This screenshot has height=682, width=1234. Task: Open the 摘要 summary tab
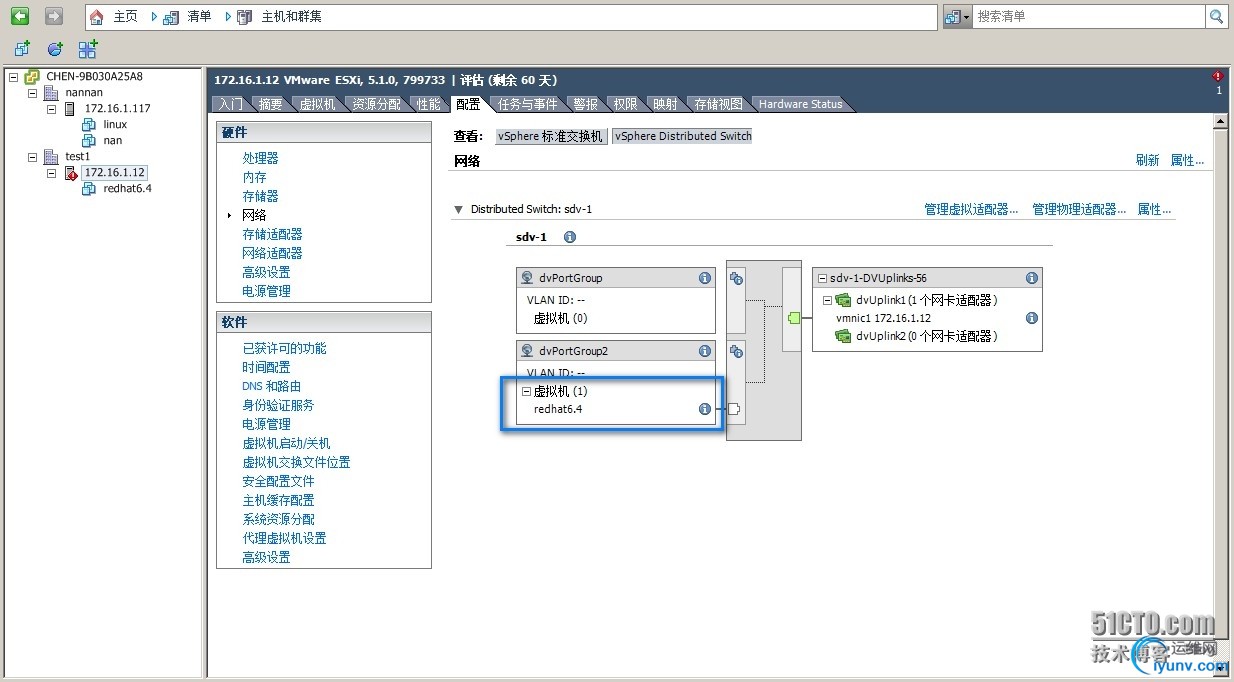click(x=270, y=104)
